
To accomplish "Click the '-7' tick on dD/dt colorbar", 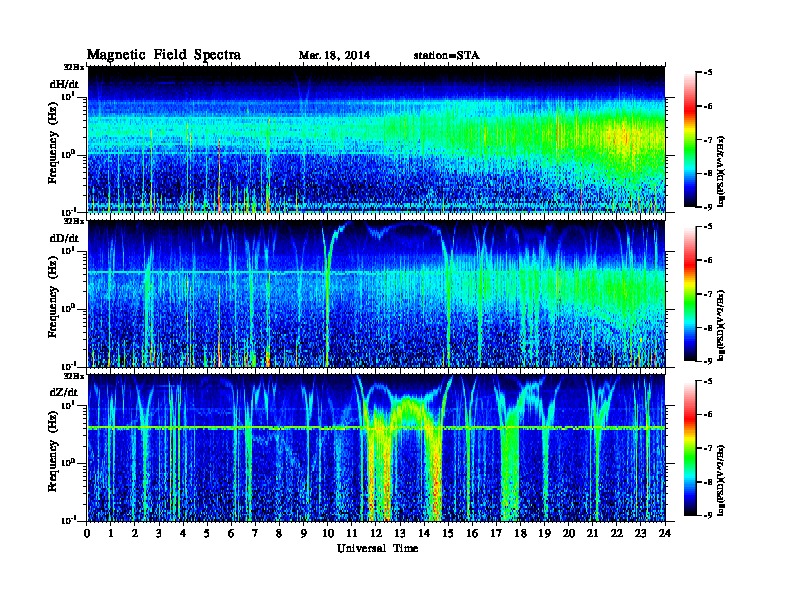I will pos(708,294).
